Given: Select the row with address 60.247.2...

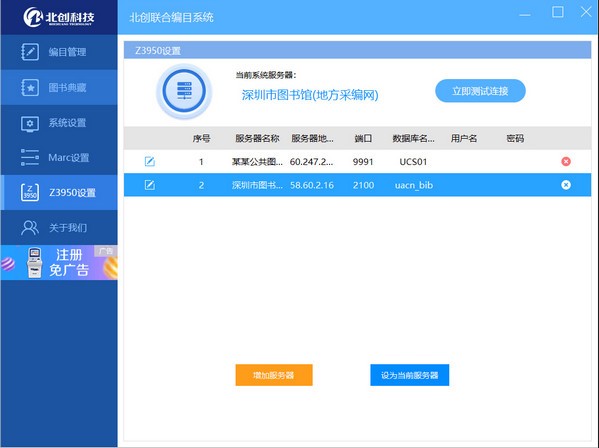Looking at the screenshot, I should (x=357, y=162).
